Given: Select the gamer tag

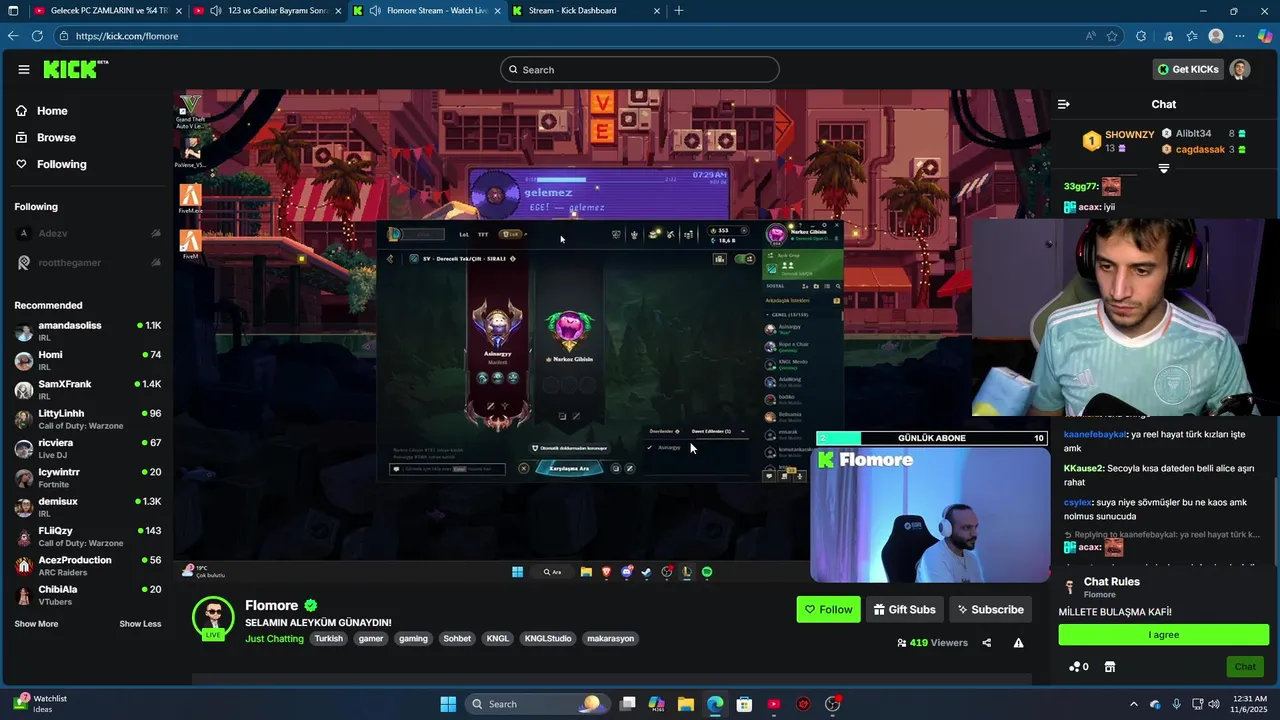Looking at the screenshot, I should (371, 638).
